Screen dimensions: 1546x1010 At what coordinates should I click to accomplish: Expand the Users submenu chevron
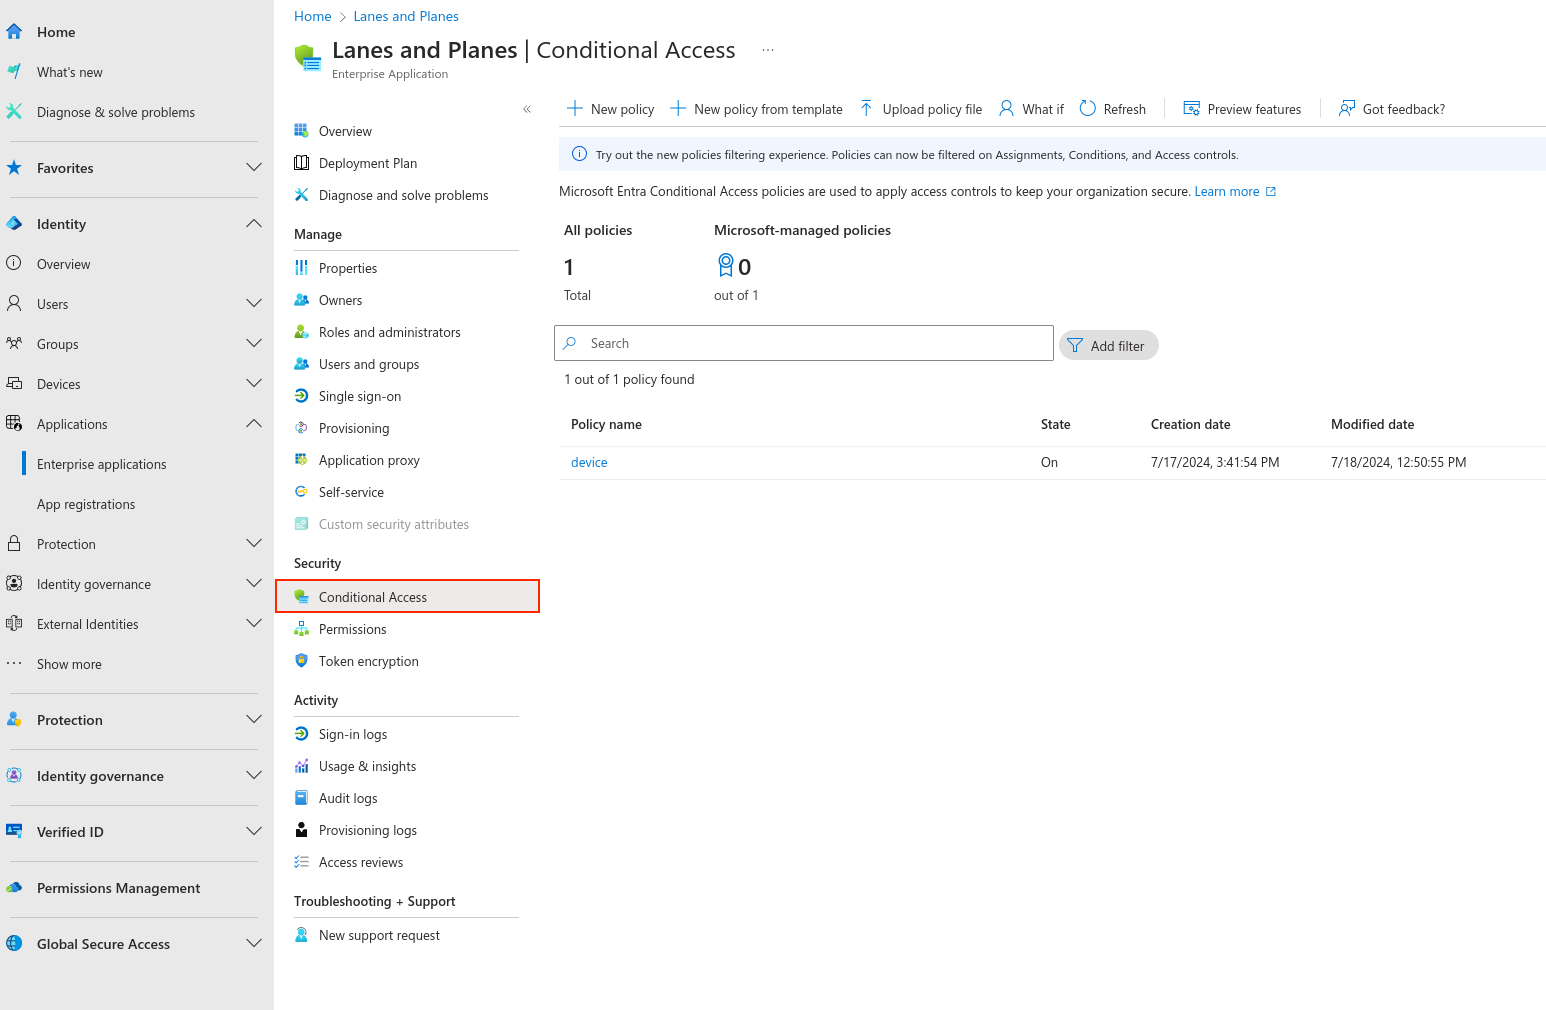[254, 303]
